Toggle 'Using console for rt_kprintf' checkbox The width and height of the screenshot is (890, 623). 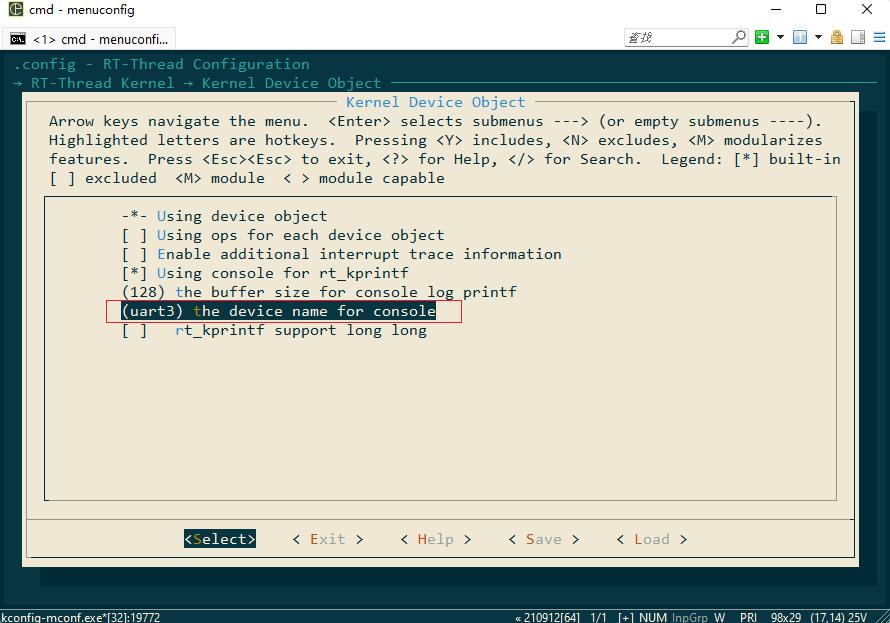(265, 273)
